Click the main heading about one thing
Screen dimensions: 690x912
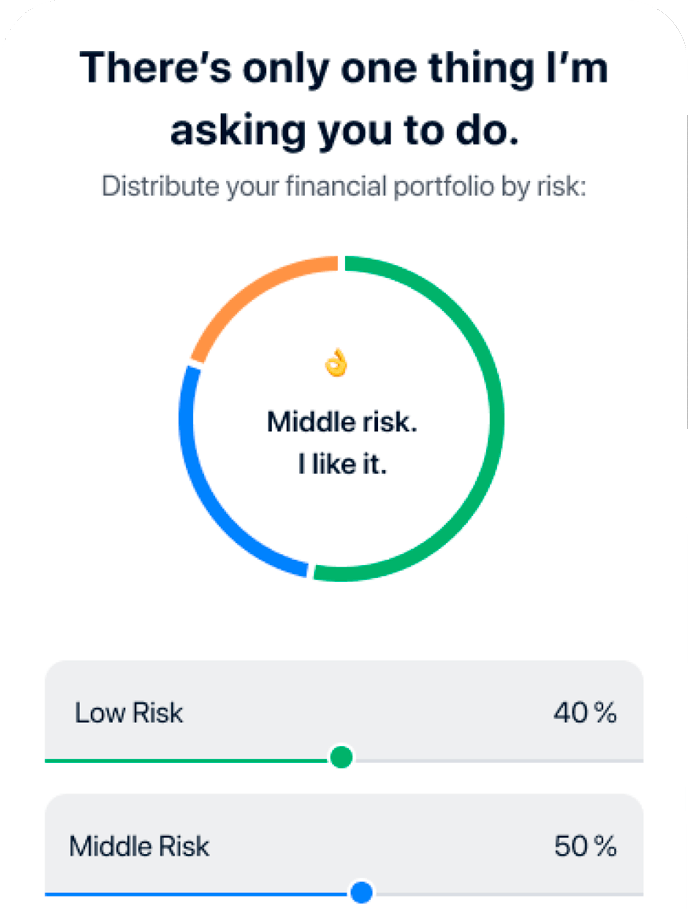click(x=344, y=99)
